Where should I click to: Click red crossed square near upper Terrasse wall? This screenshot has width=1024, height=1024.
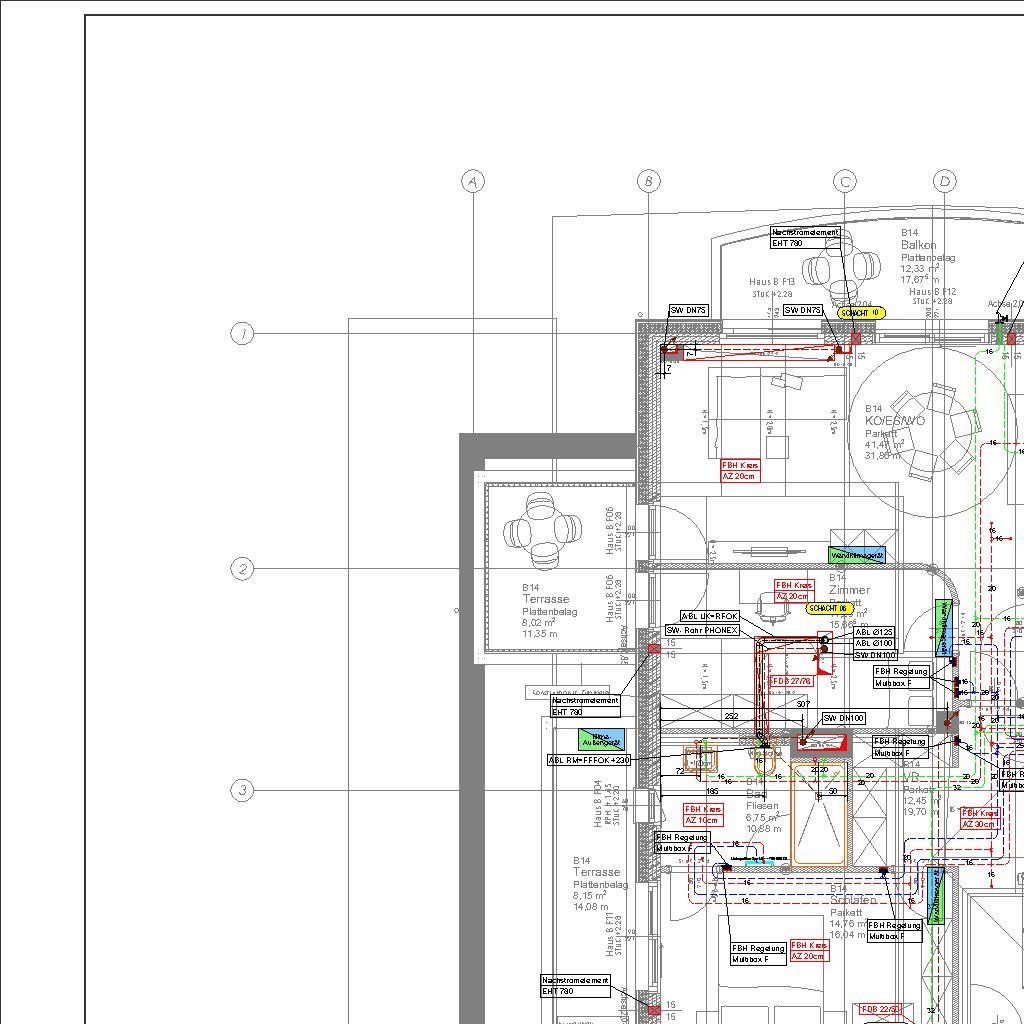(654, 648)
